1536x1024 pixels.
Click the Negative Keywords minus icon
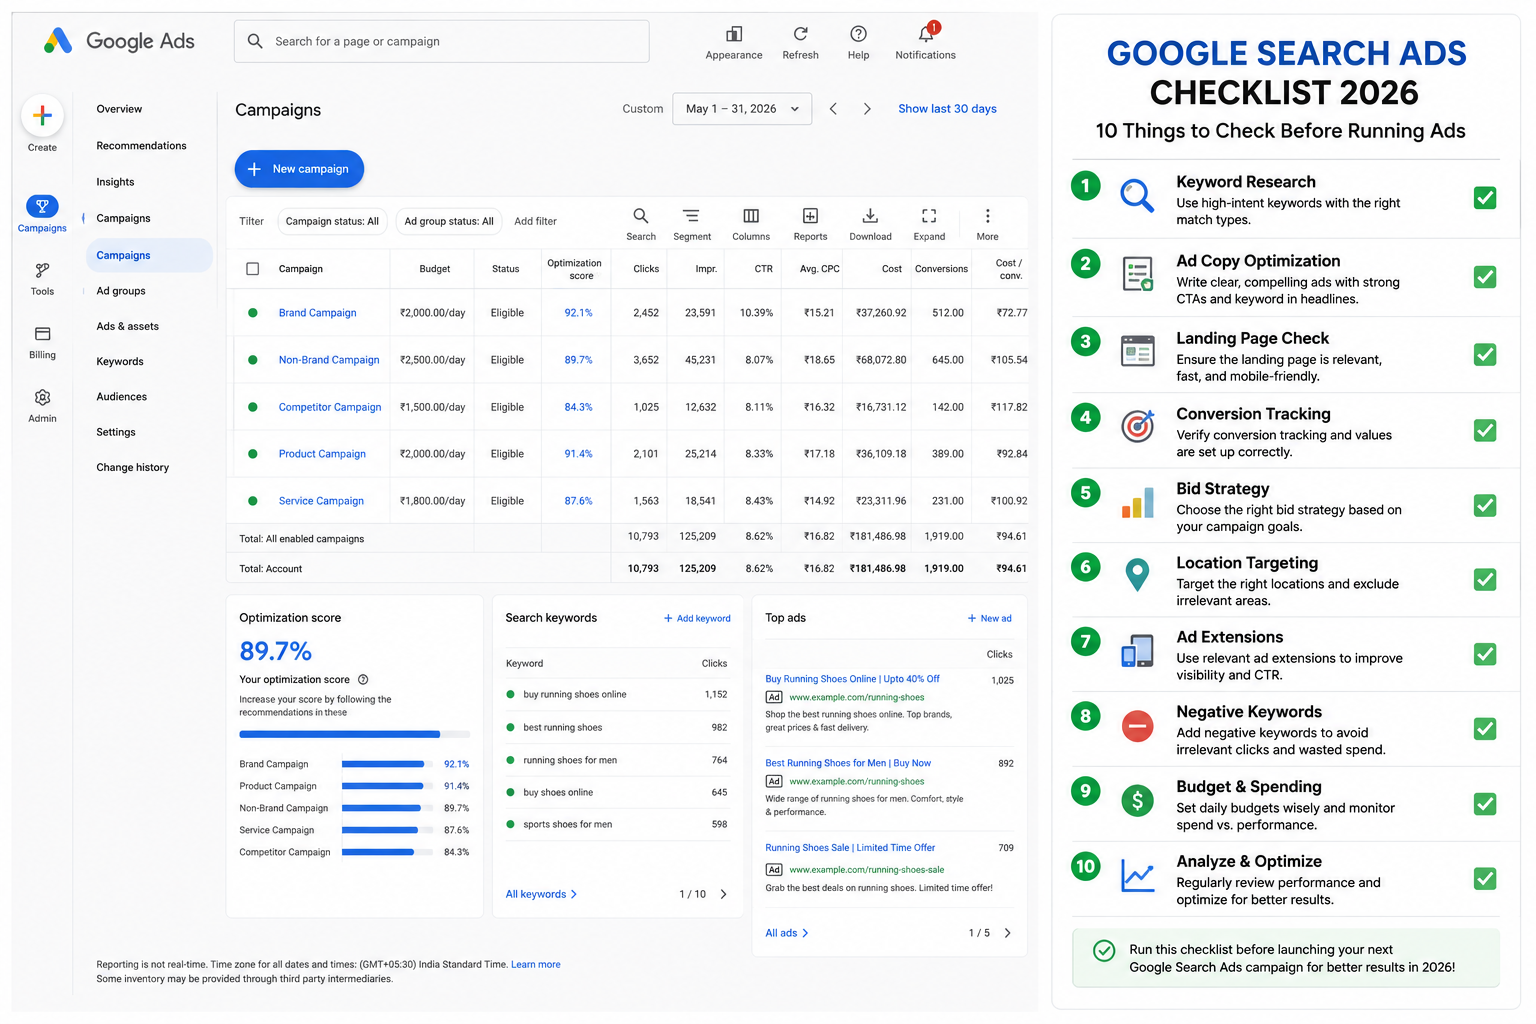pyautogui.click(x=1138, y=726)
